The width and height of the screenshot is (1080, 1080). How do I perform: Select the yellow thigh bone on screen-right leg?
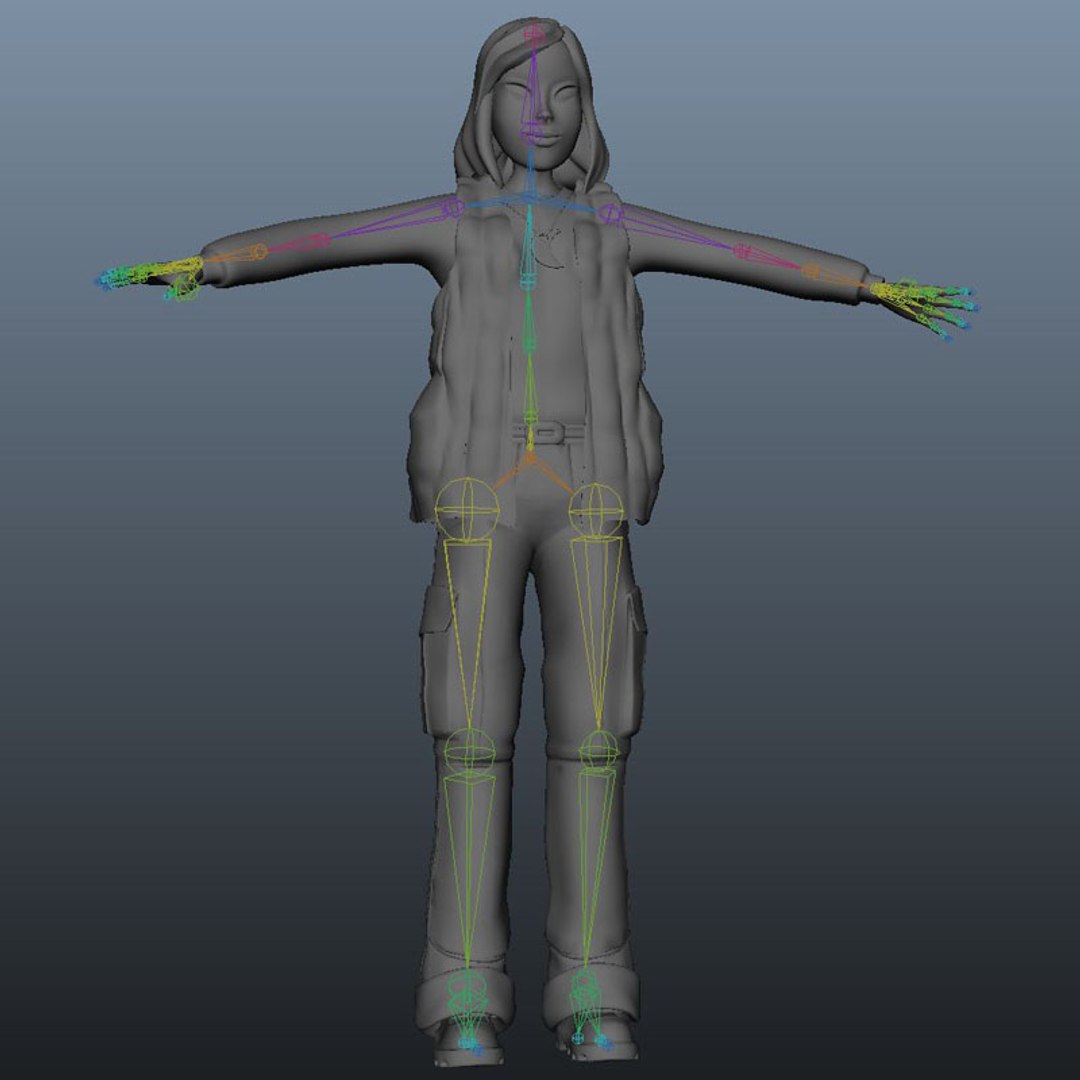[597, 632]
